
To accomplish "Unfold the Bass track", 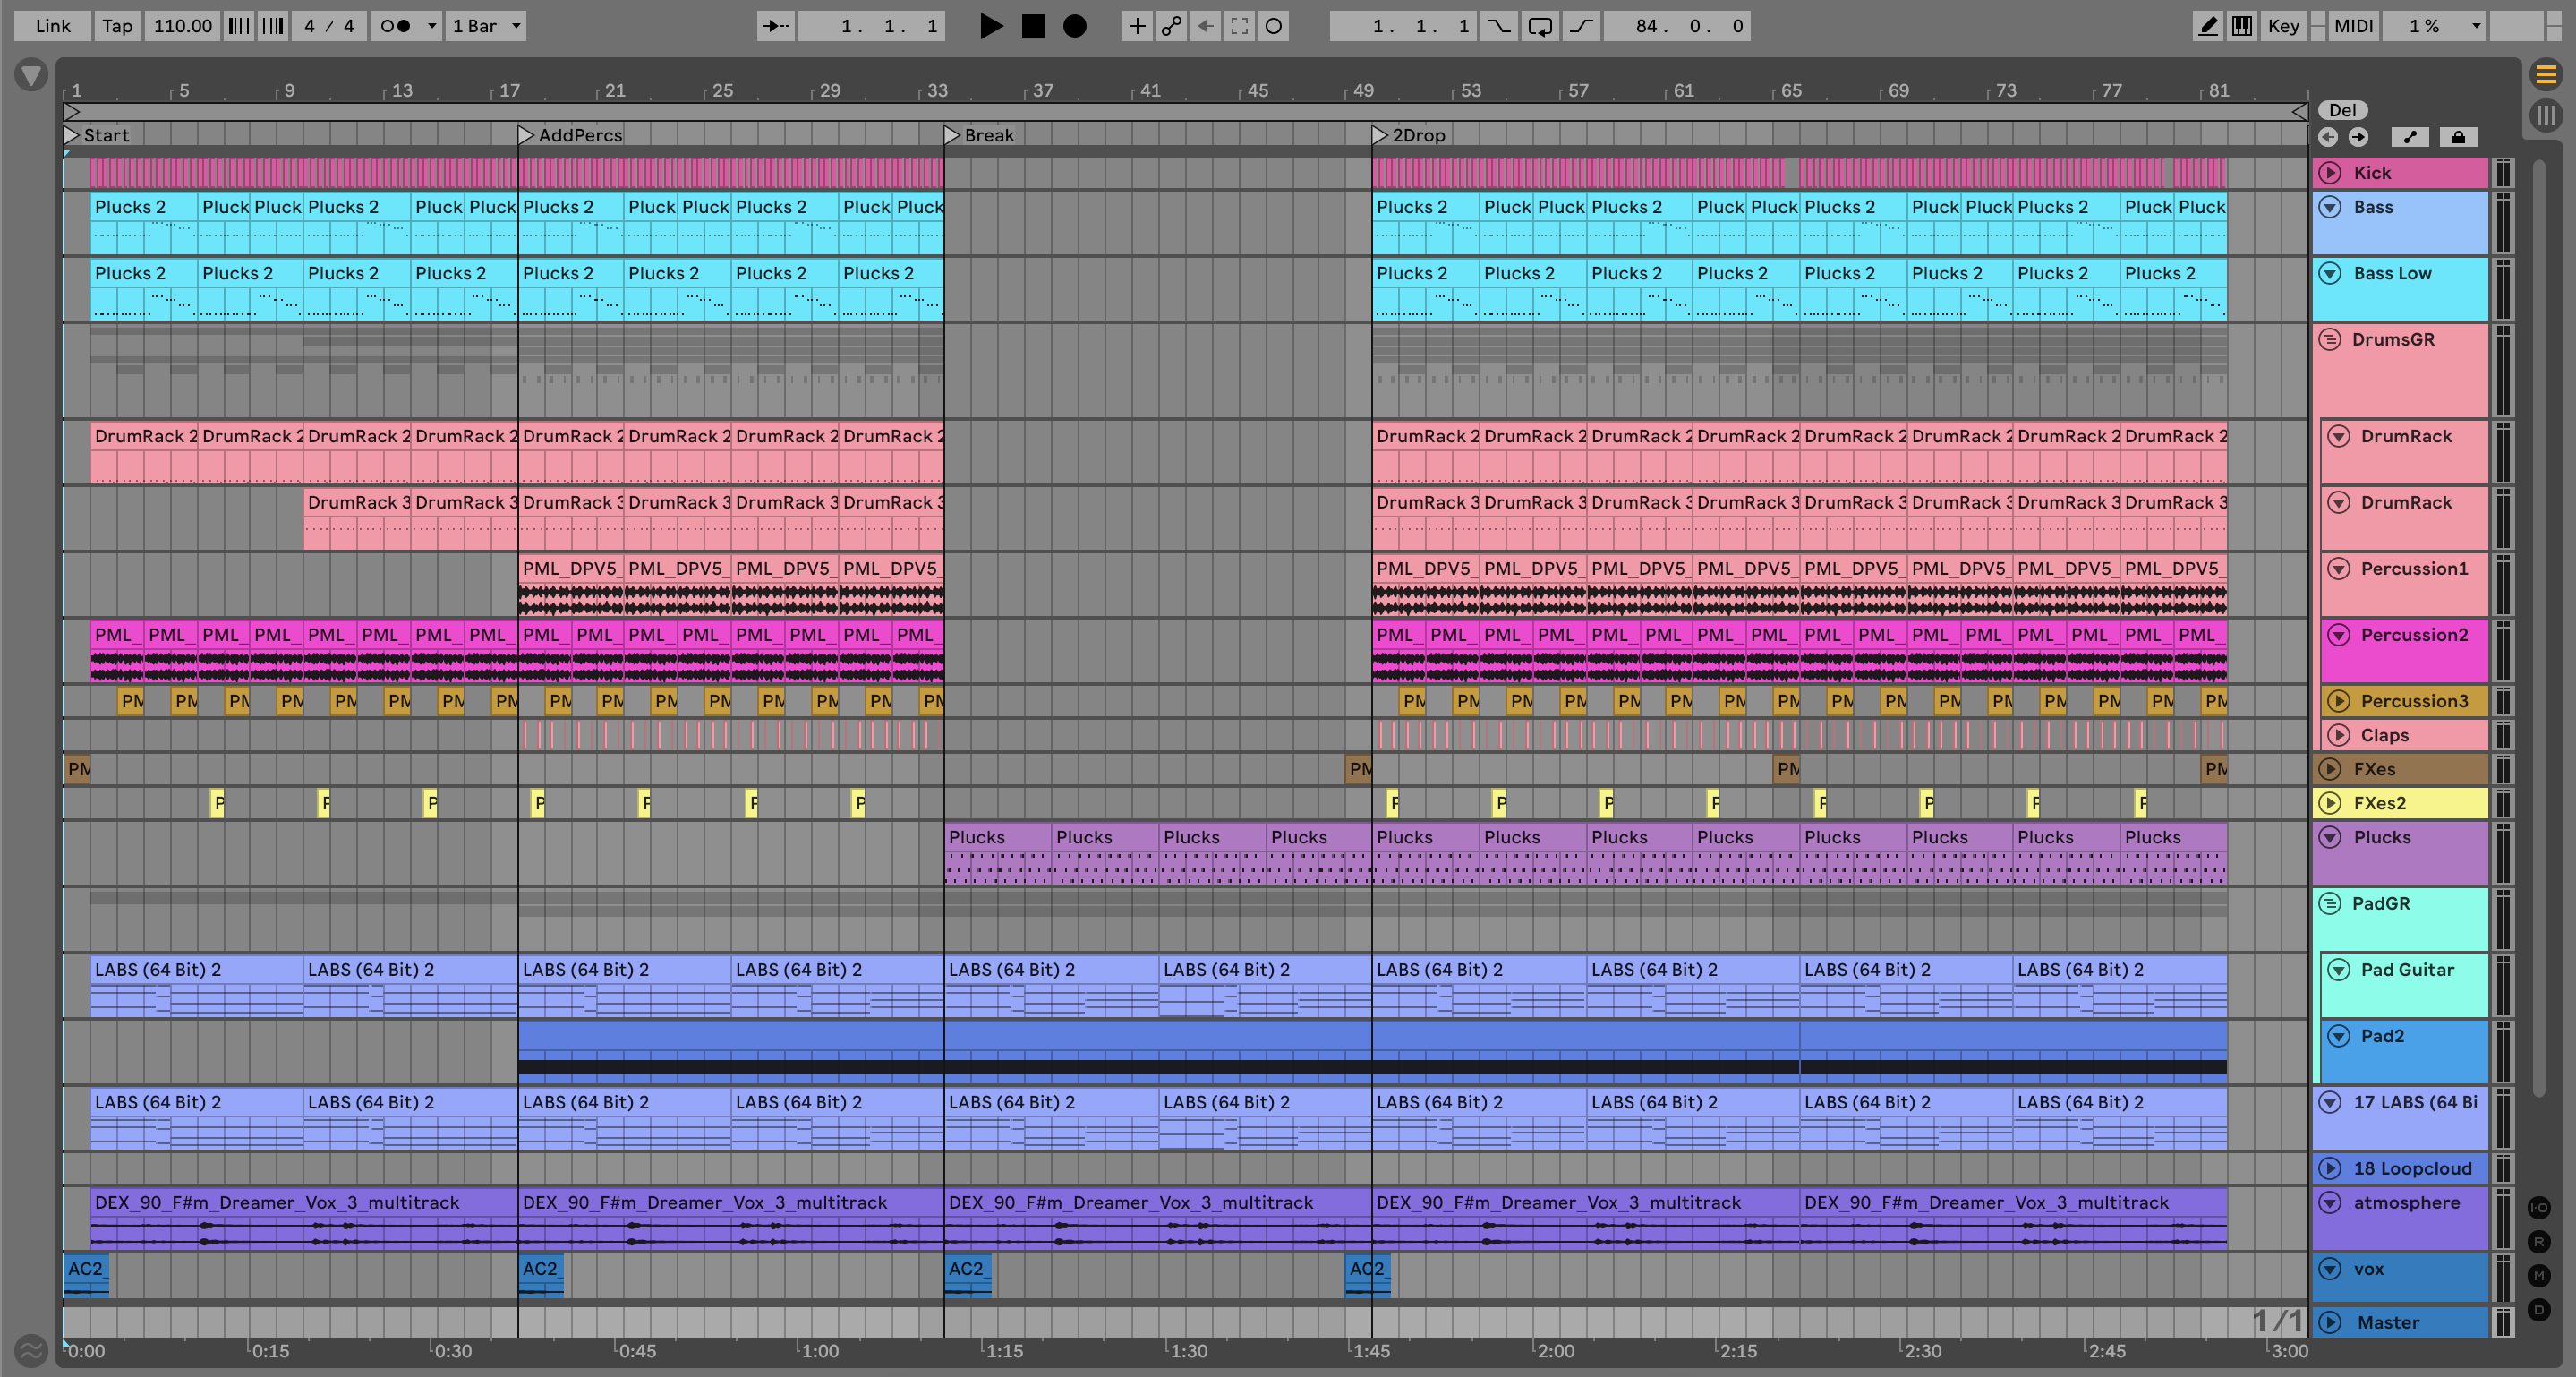I will pos(2330,207).
